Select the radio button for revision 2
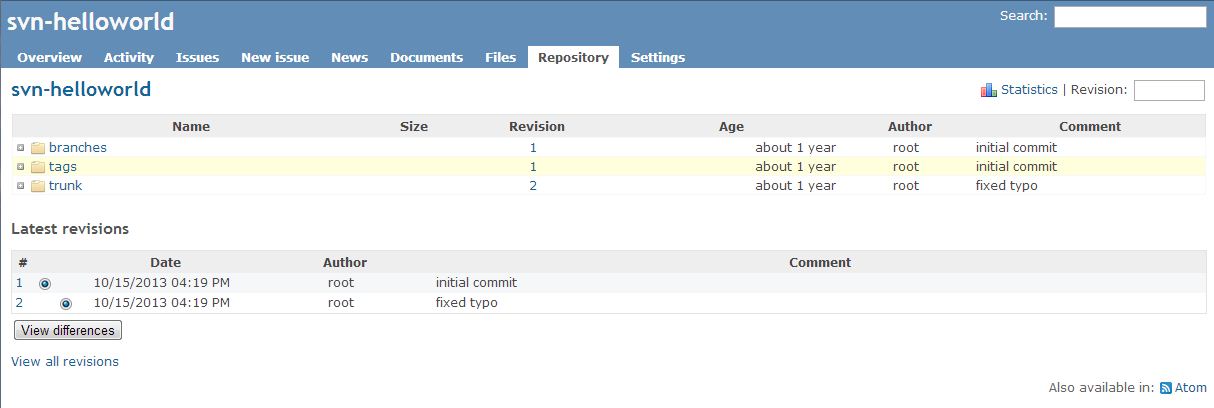This screenshot has width=1214, height=408. pos(66,303)
